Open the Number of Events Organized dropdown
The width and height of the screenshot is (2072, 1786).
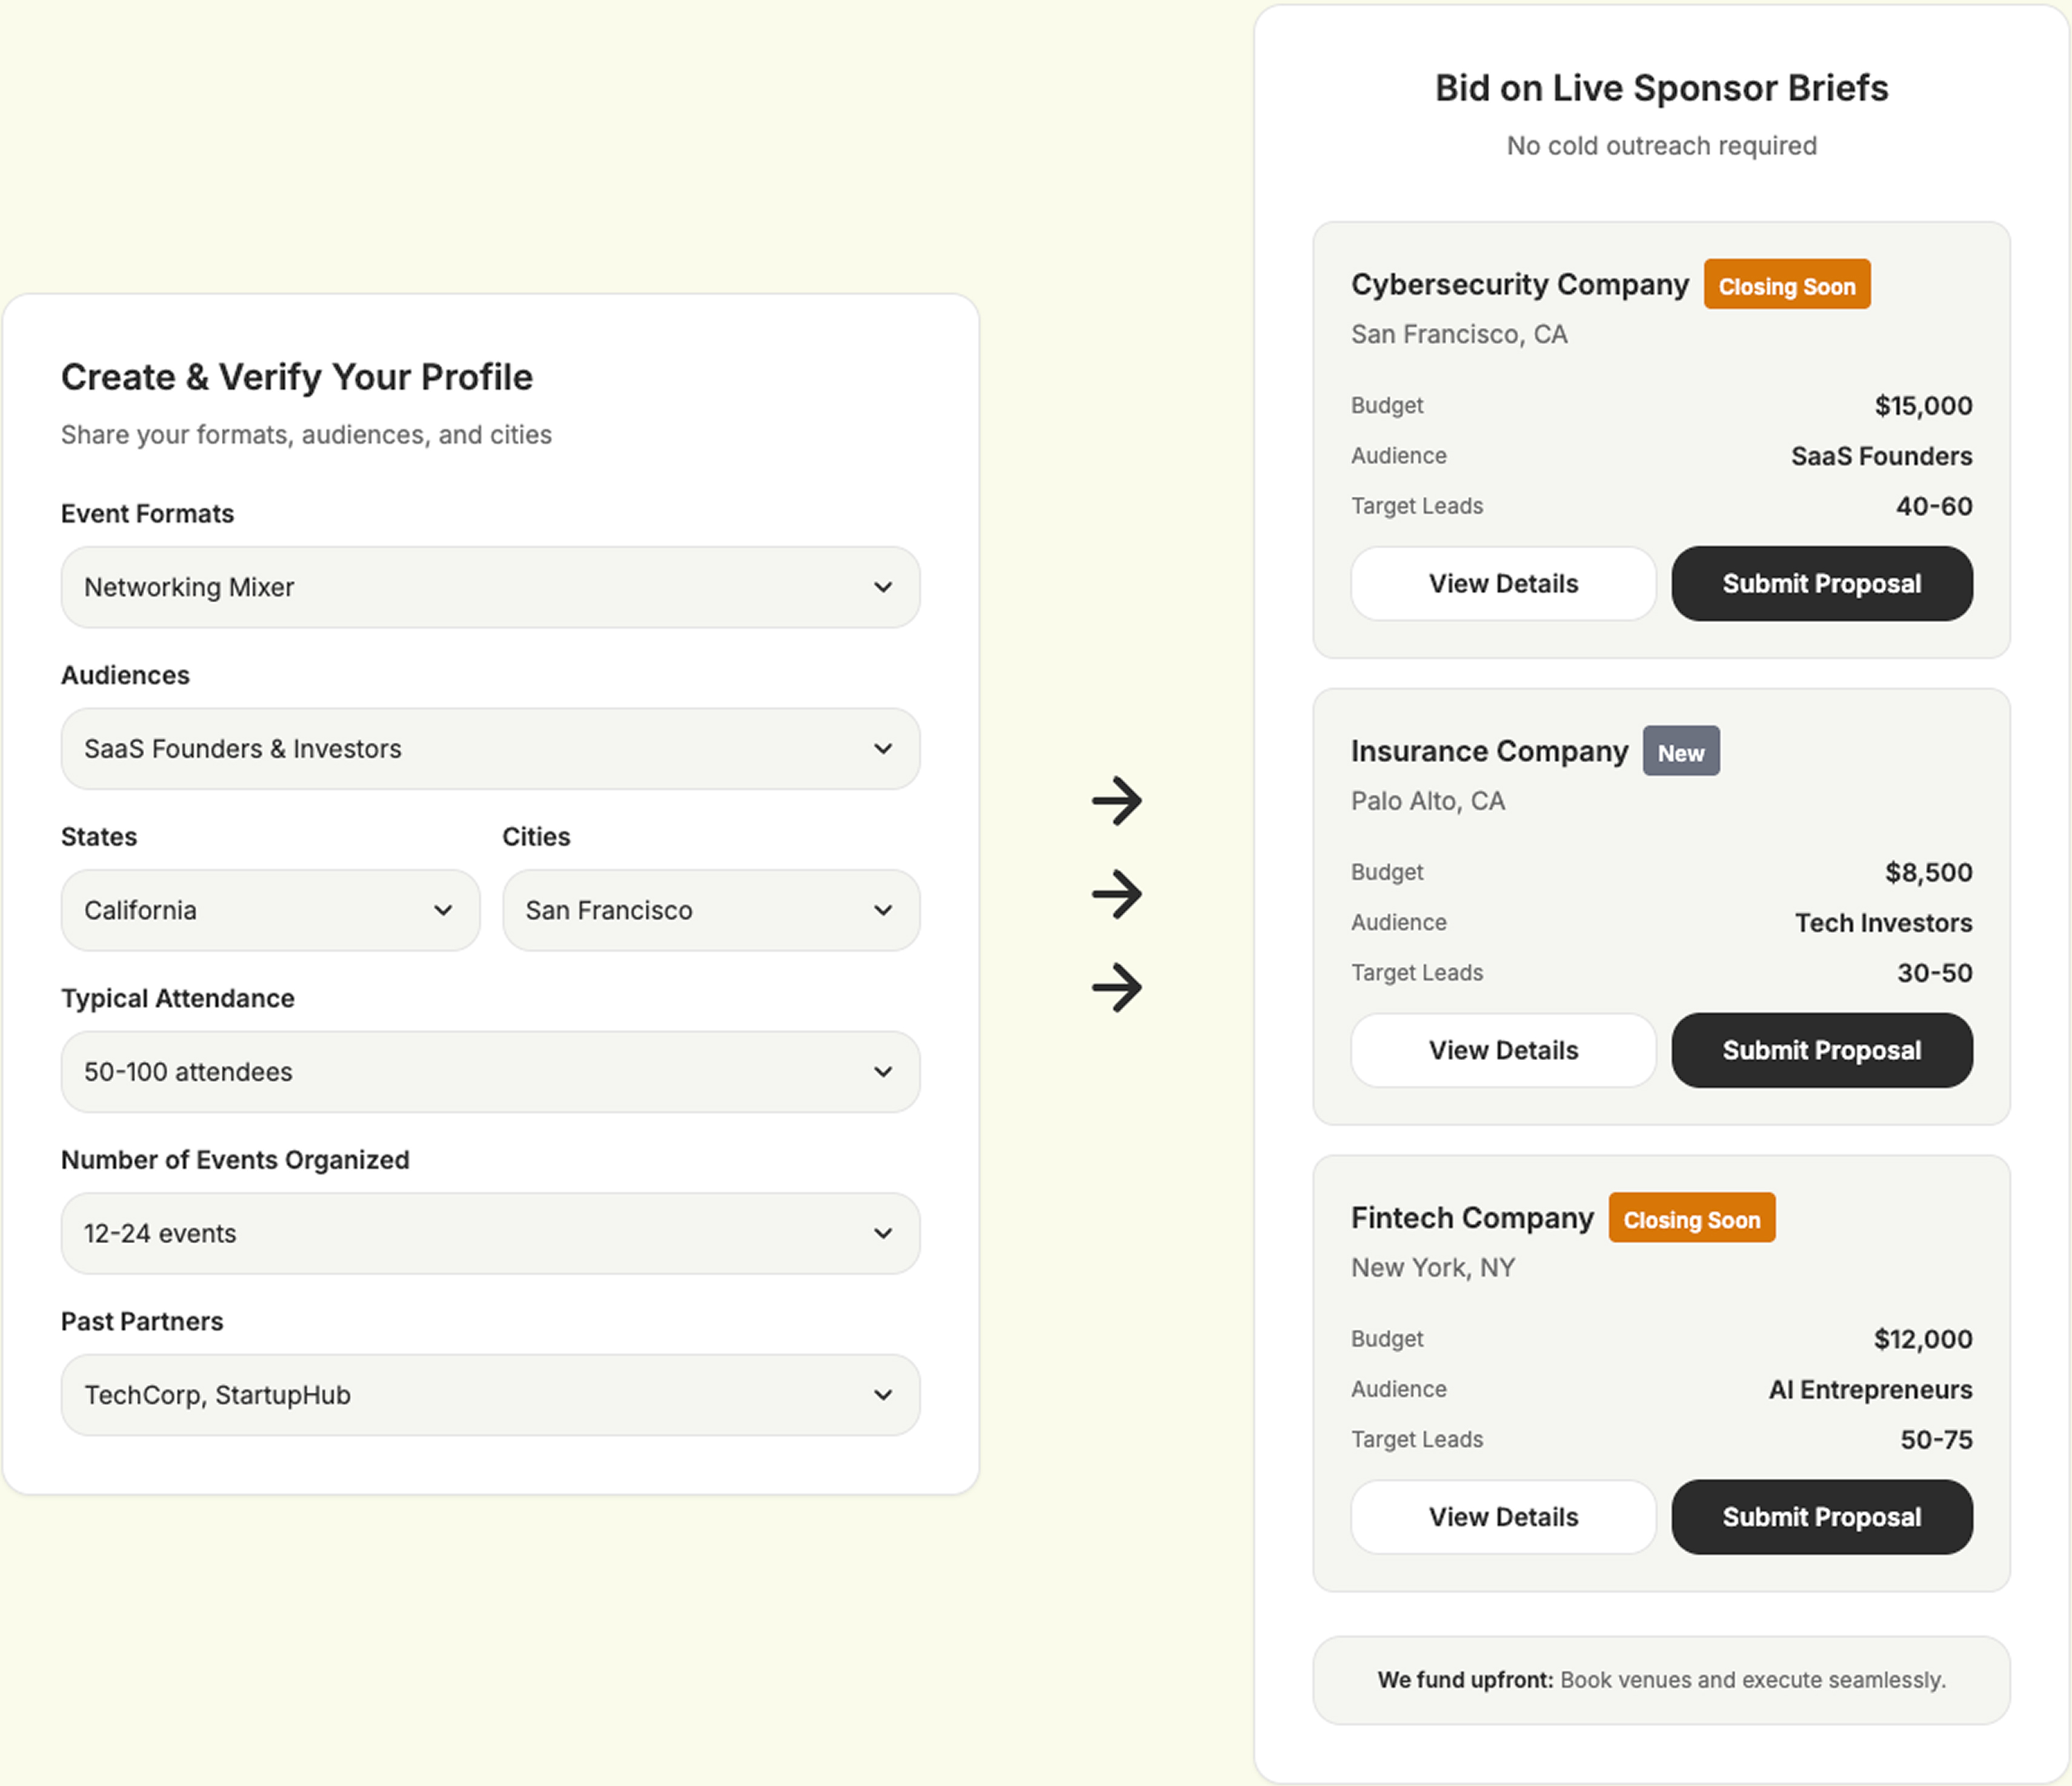point(490,1233)
